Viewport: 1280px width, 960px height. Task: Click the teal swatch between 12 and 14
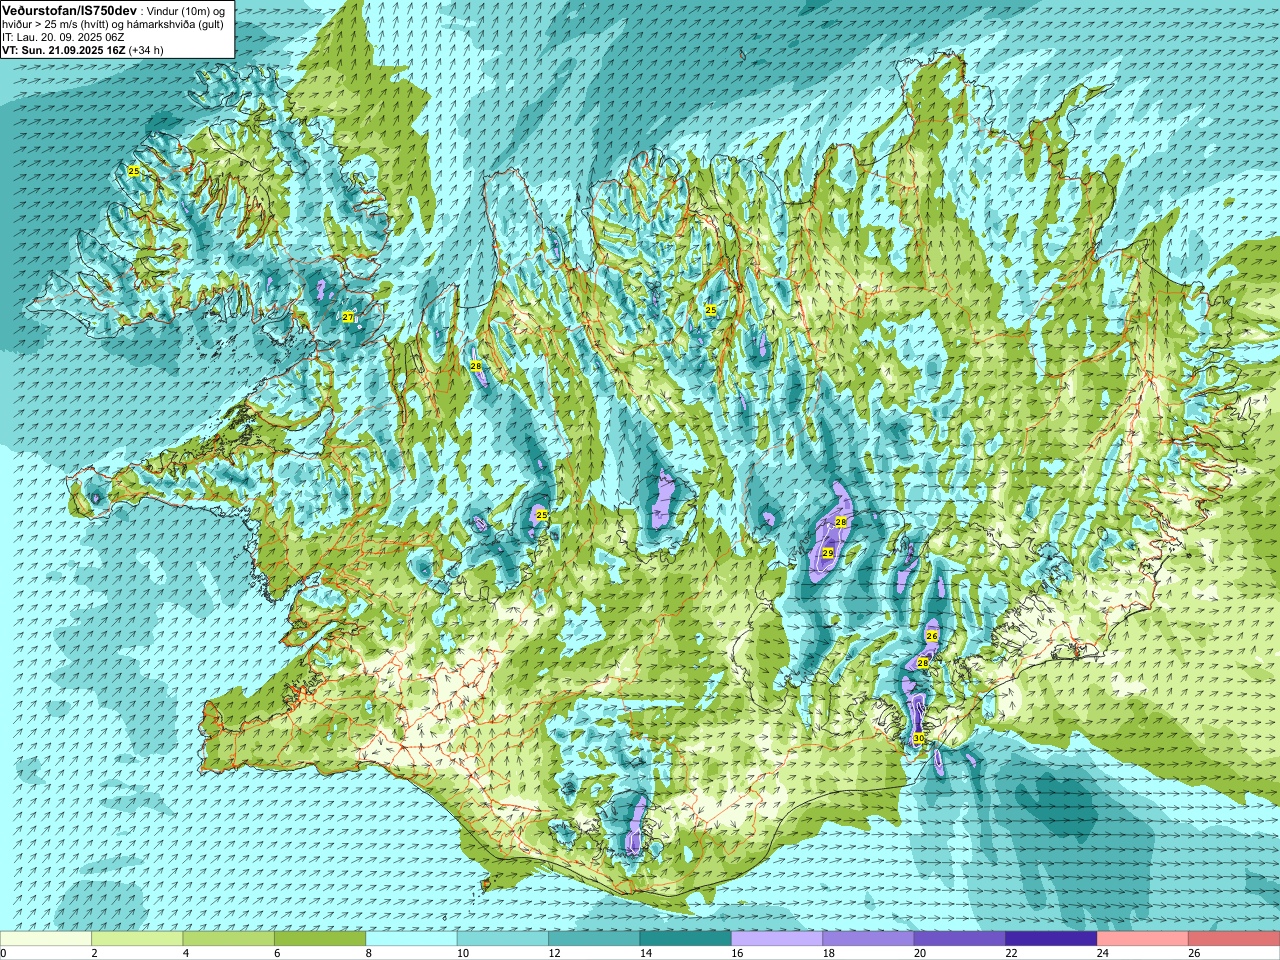pos(594,939)
